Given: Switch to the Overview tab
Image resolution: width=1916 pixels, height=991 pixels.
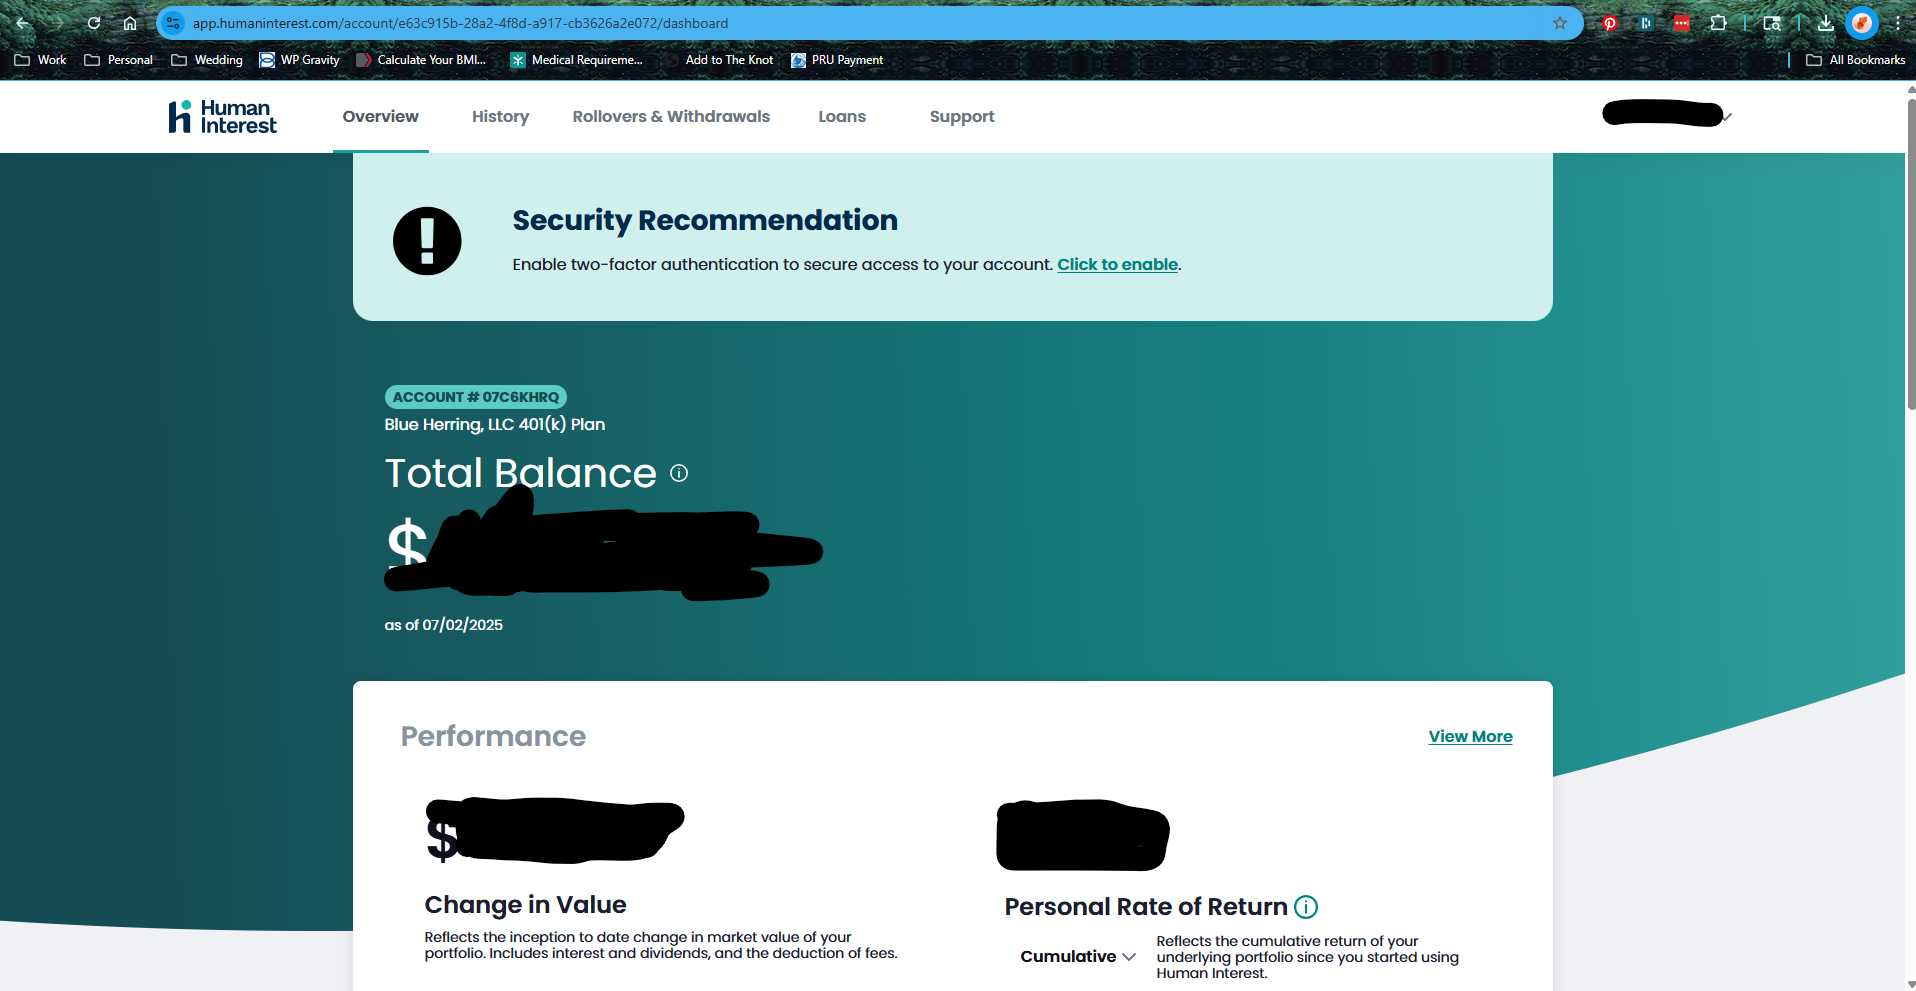Looking at the screenshot, I should coord(381,117).
